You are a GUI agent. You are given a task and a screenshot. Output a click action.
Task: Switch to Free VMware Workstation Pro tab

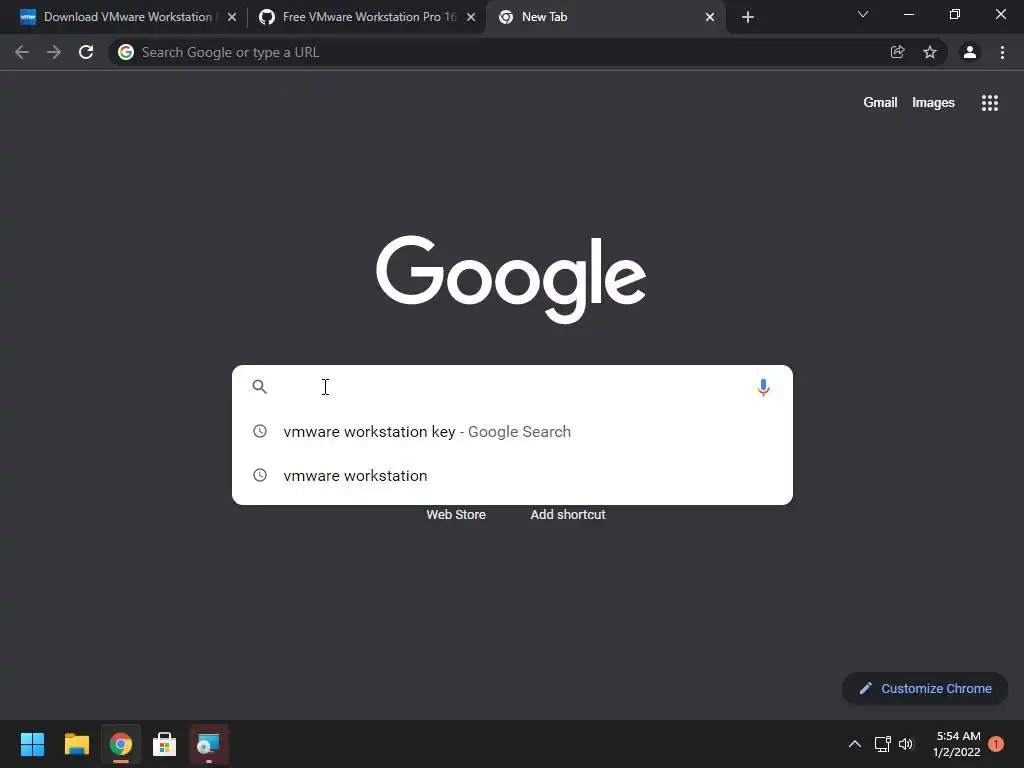pyautogui.click(x=368, y=17)
